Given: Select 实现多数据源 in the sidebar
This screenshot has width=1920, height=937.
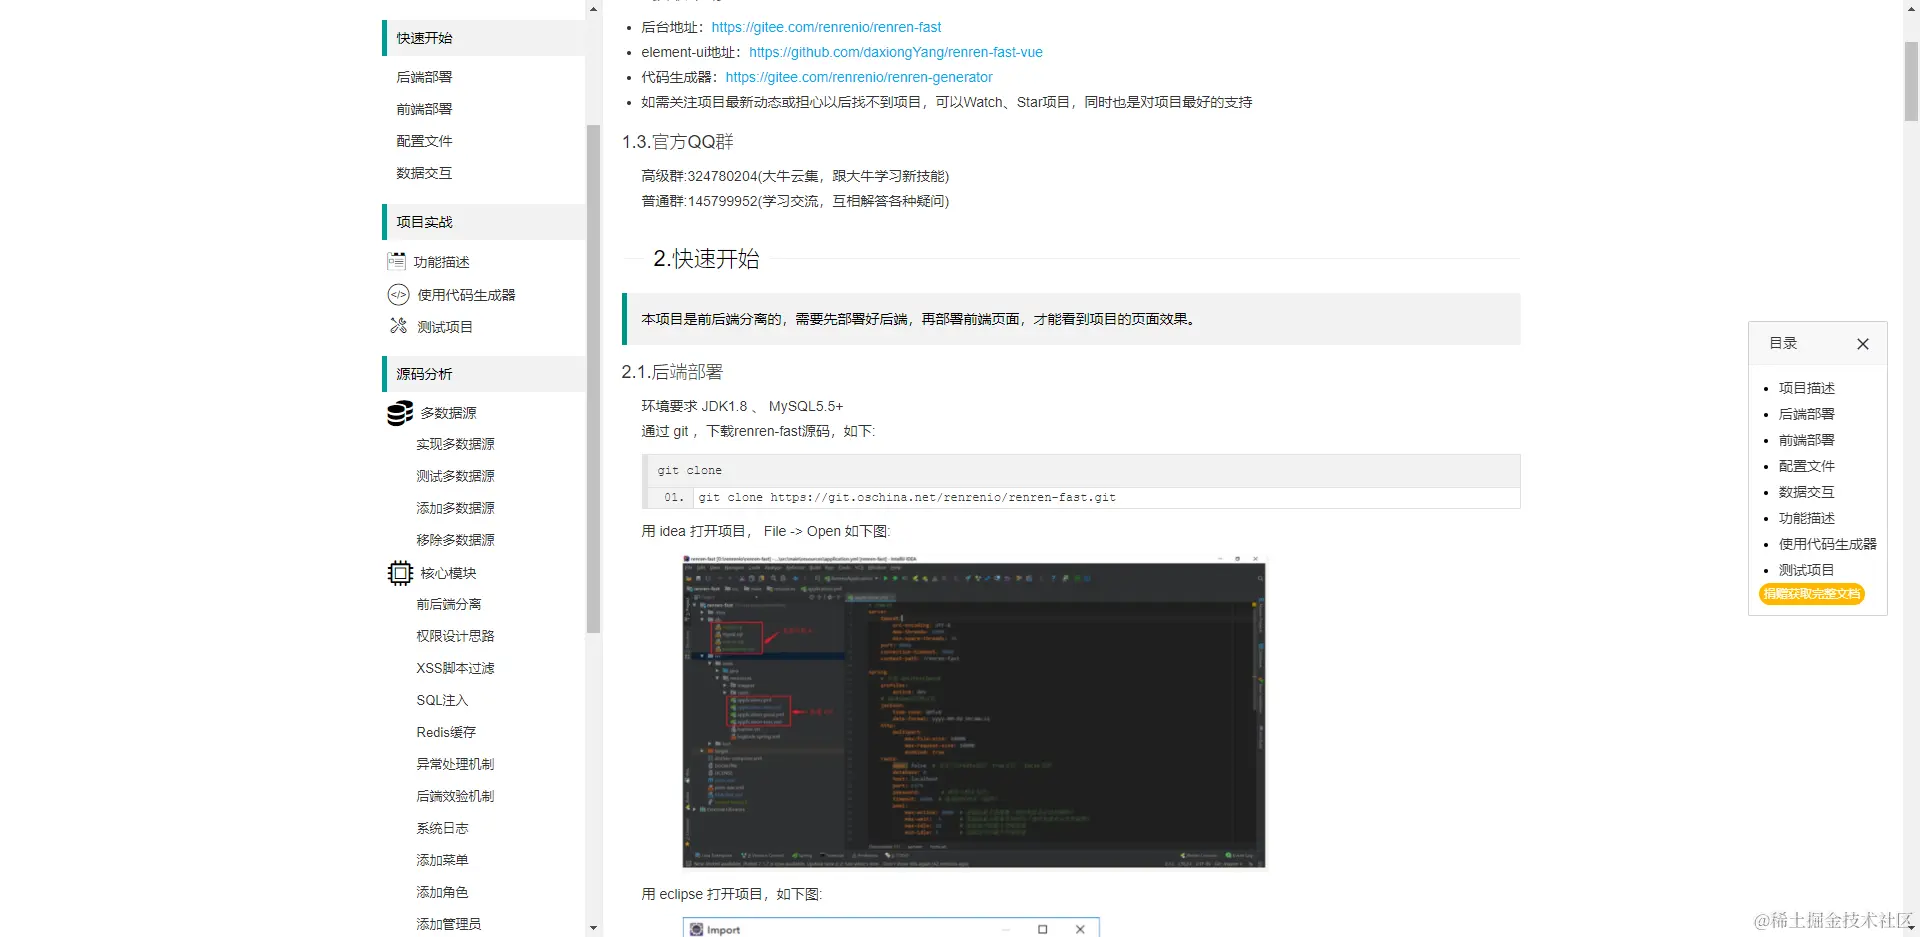Looking at the screenshot, I should click(x=455, y=444).
